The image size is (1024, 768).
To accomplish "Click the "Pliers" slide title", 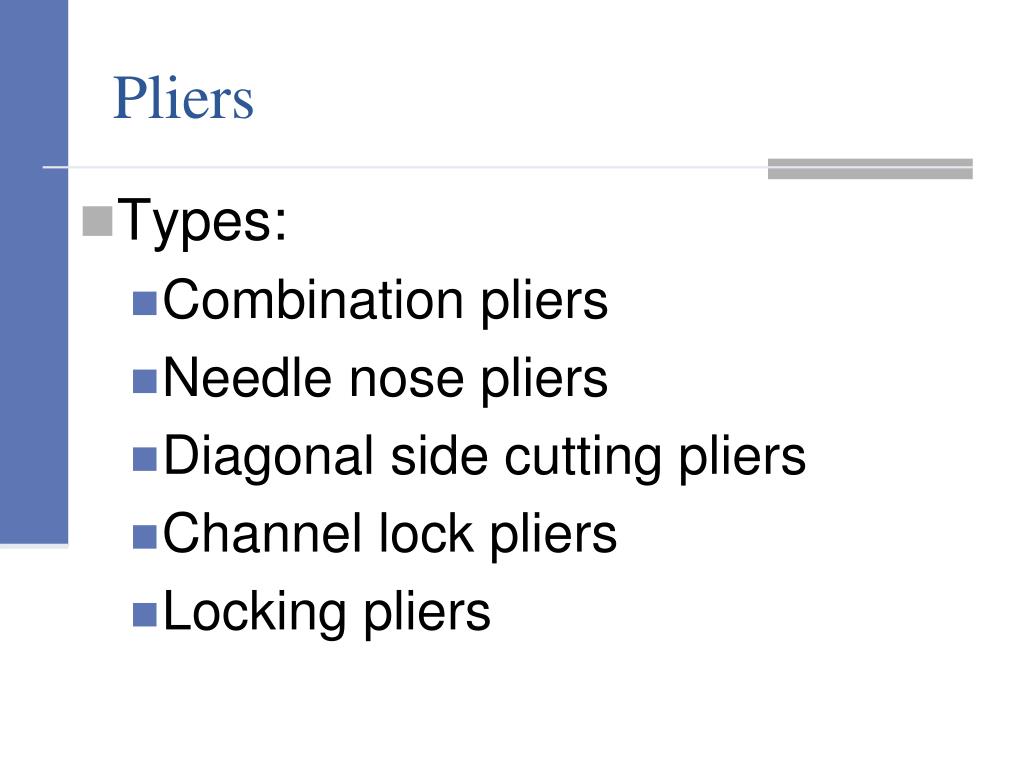I will (x=184, y=98).
